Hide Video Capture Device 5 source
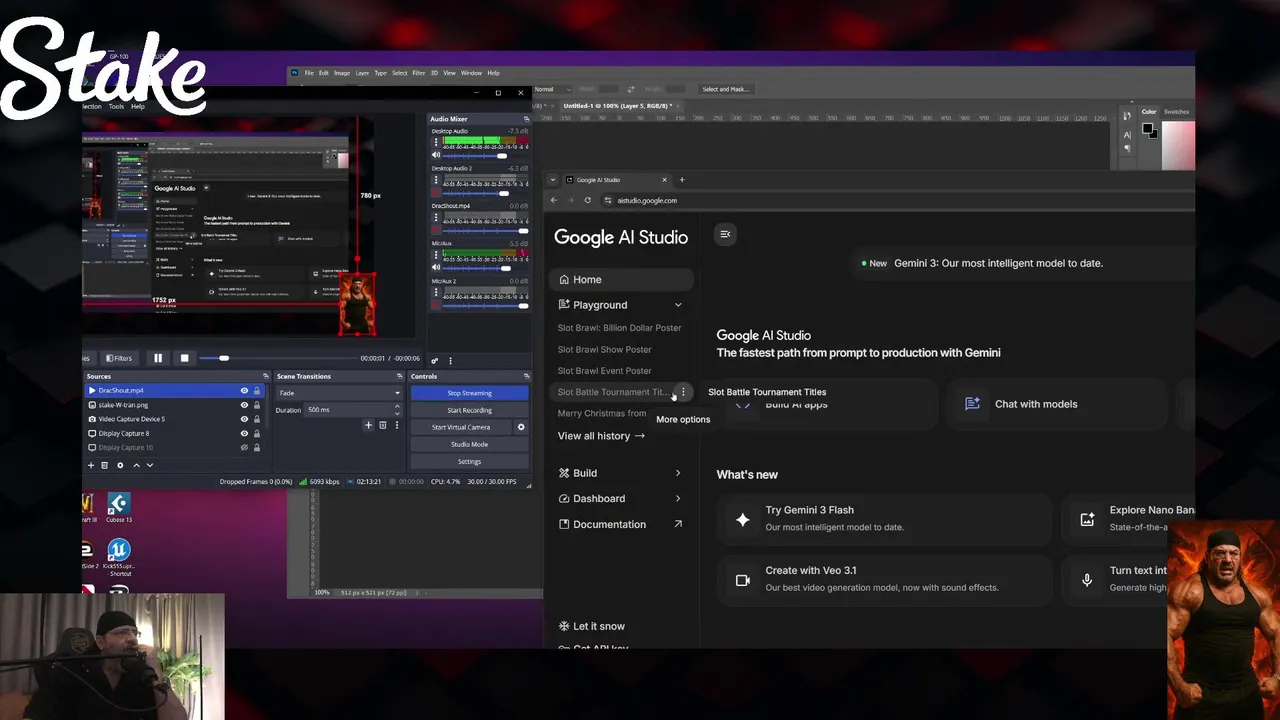The width and height of the screenshot is (1280, 720). [244, 419]
